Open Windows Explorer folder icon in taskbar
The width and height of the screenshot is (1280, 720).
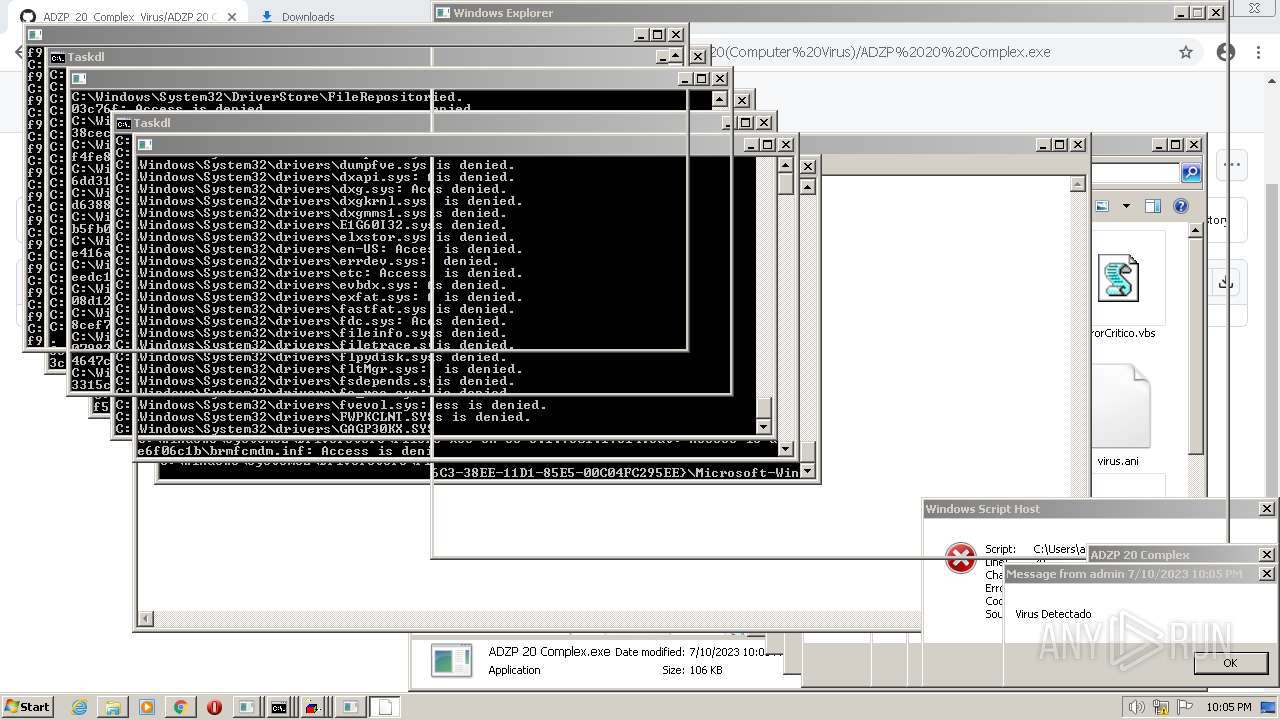click(113, 707)
